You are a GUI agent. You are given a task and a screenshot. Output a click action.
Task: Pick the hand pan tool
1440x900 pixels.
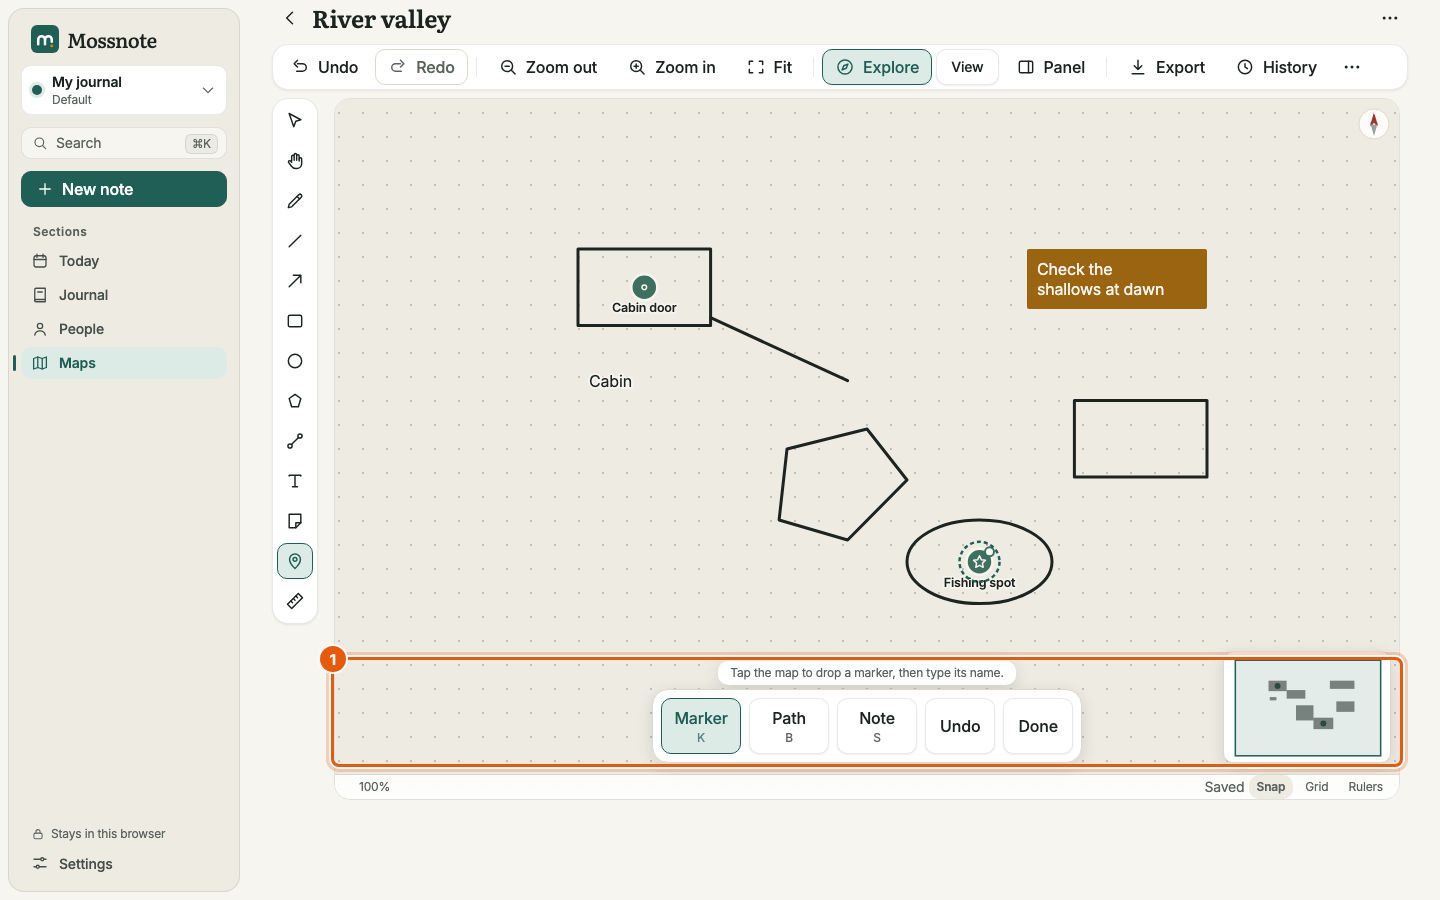tap(295, 161)
